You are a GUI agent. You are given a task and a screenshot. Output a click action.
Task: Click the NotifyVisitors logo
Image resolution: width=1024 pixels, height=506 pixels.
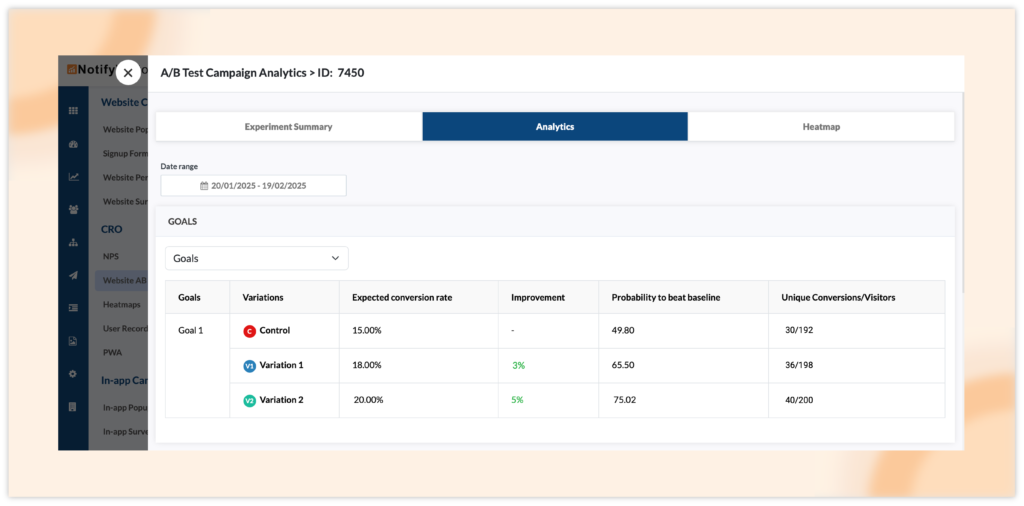91,69
